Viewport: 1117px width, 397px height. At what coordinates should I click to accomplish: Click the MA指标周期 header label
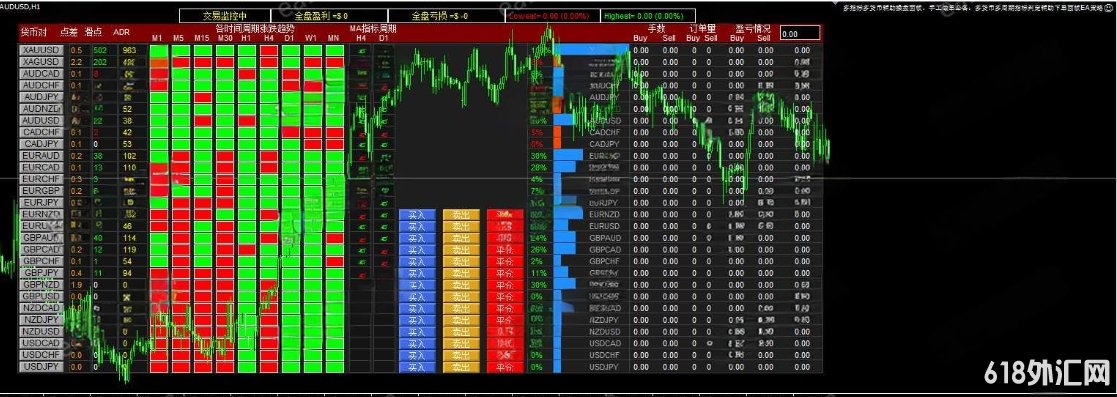point(373,28)
